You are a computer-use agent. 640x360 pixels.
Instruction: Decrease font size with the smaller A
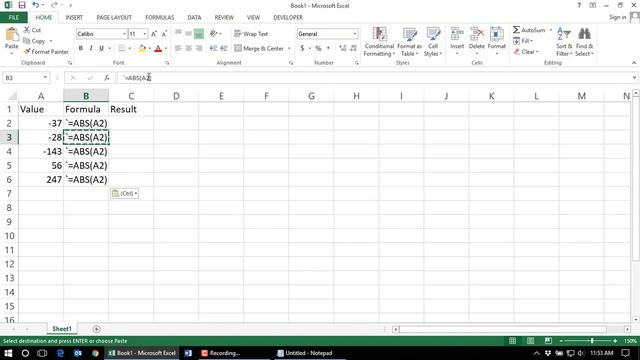[164, 34]
